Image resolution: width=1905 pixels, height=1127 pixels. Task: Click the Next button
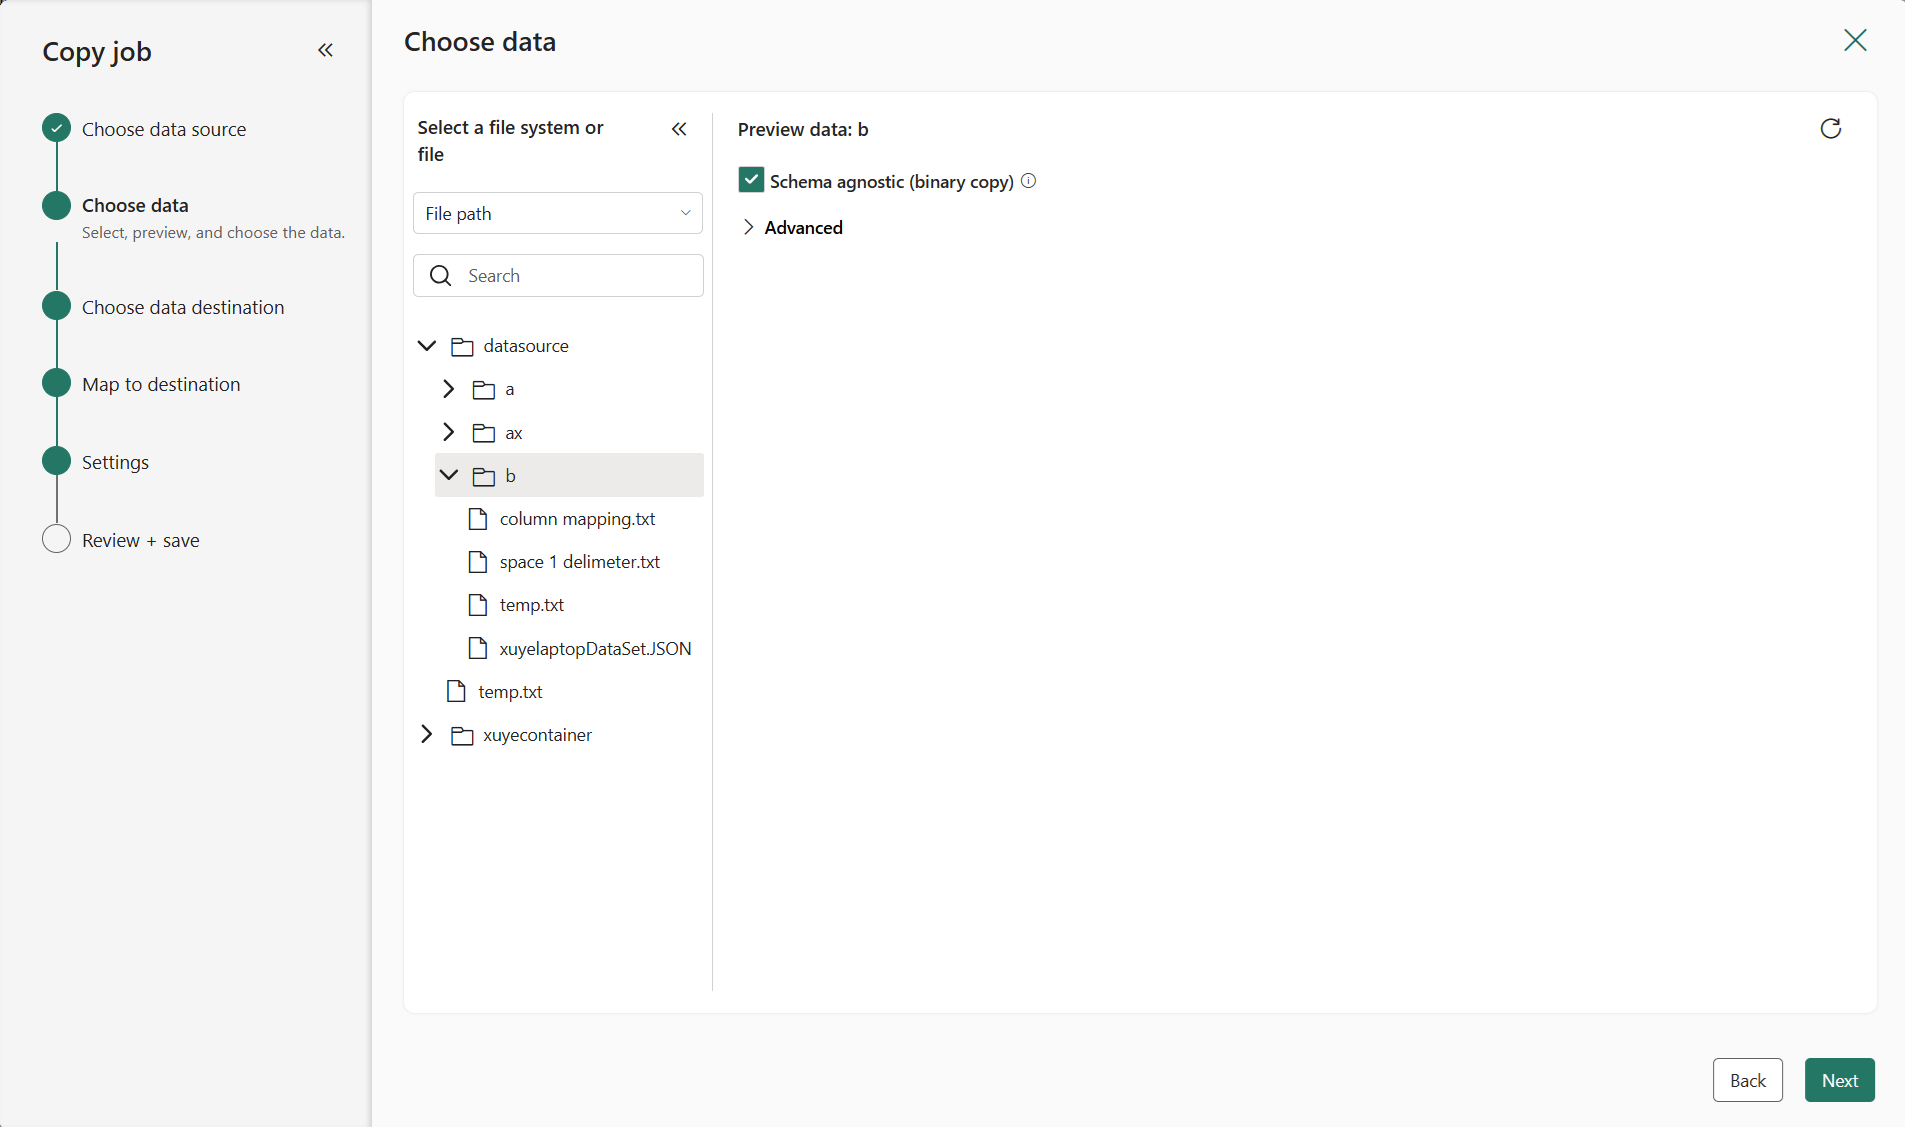coord(1839,1080)
